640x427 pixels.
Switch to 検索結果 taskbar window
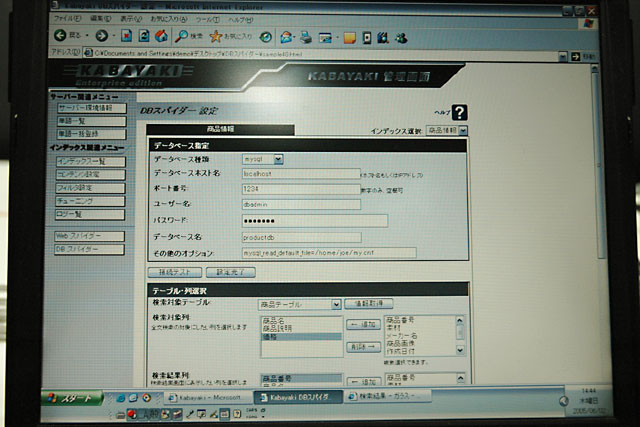click(x=388, y=396)
